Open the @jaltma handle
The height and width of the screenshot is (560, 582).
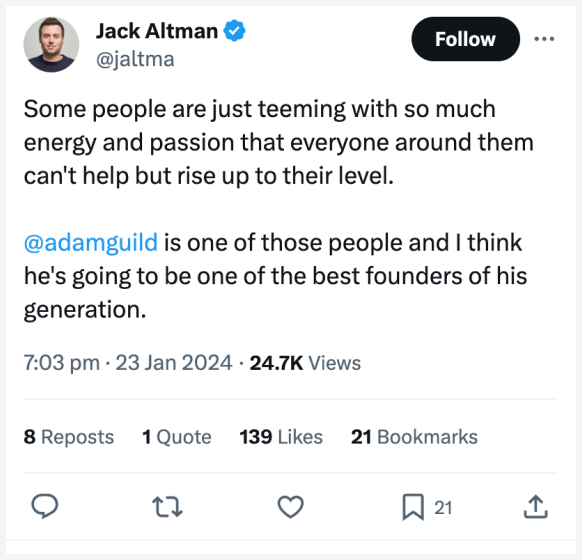(135, 59)
